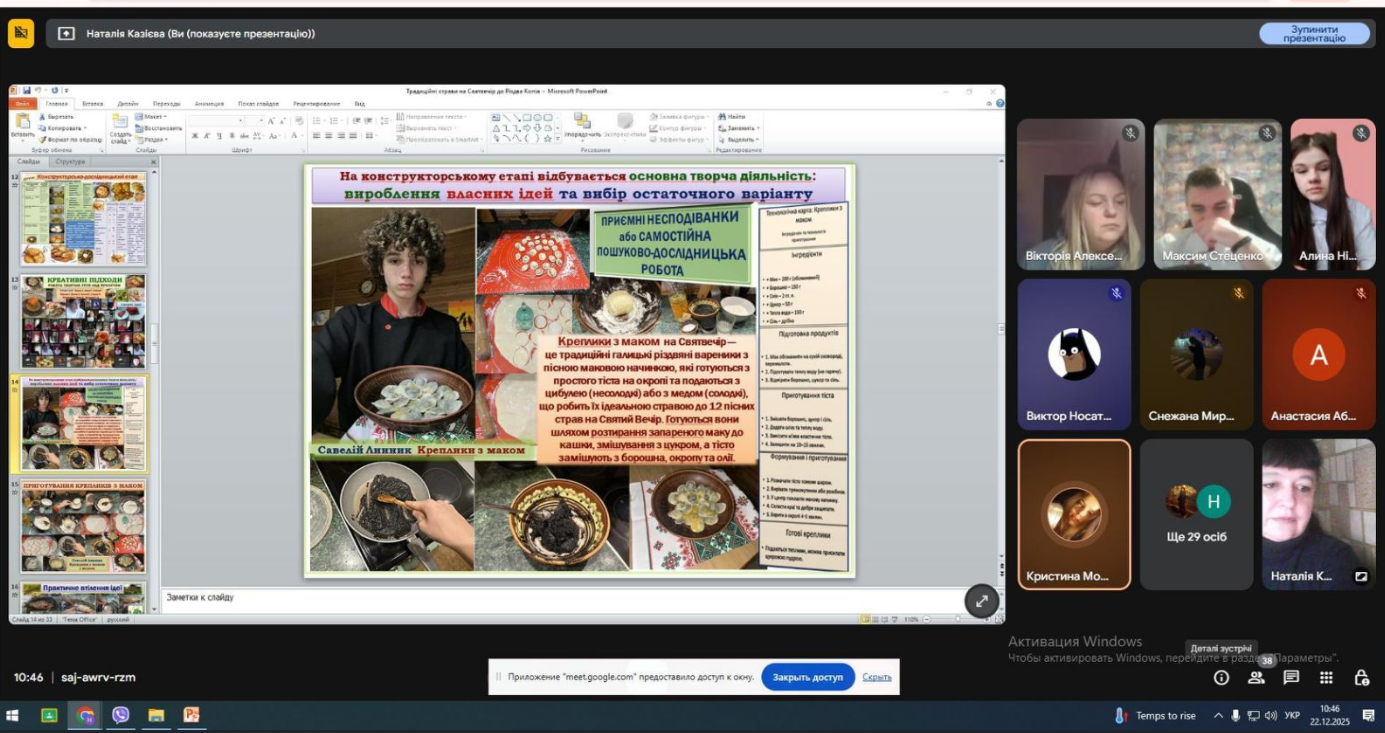
Task: Click the Скрыть link in sharing bar
Action: coord(876,677)
